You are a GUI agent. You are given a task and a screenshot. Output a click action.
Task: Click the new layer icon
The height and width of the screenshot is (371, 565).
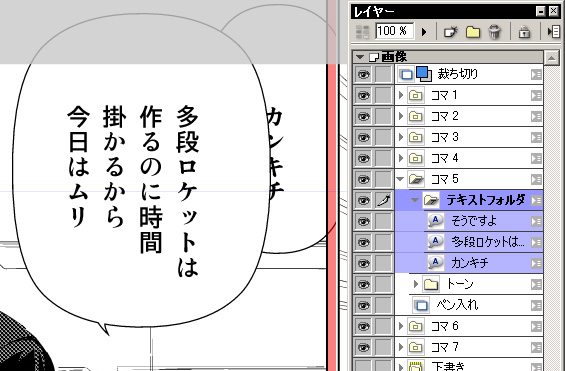tap(451, 32)
